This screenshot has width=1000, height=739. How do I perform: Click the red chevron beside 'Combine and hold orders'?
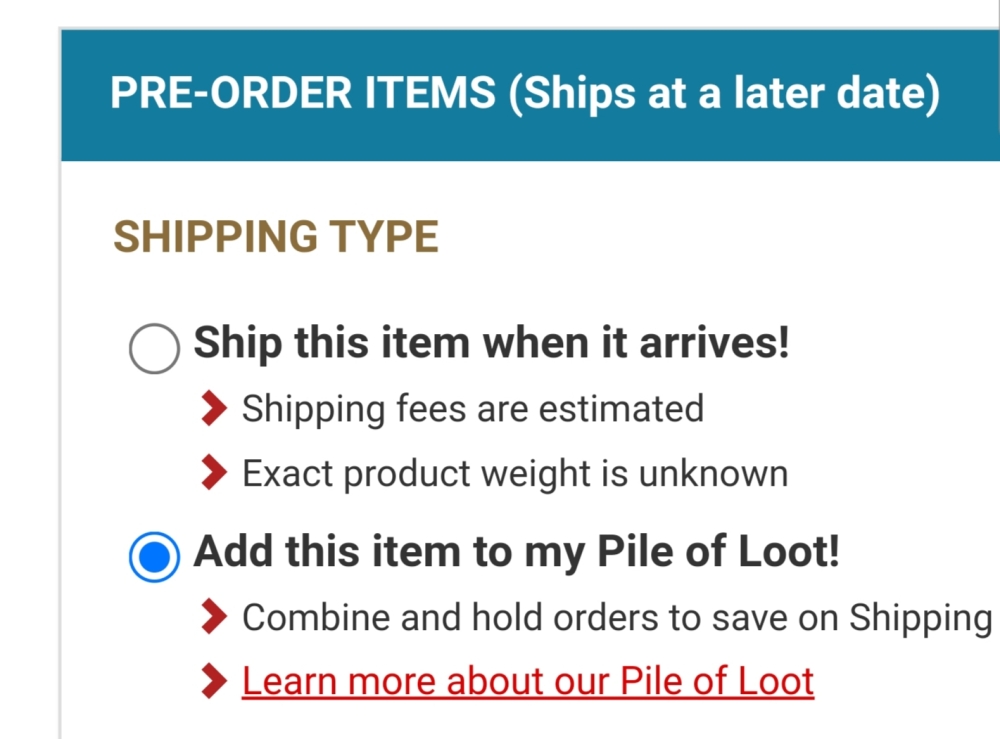click(214, 617)
